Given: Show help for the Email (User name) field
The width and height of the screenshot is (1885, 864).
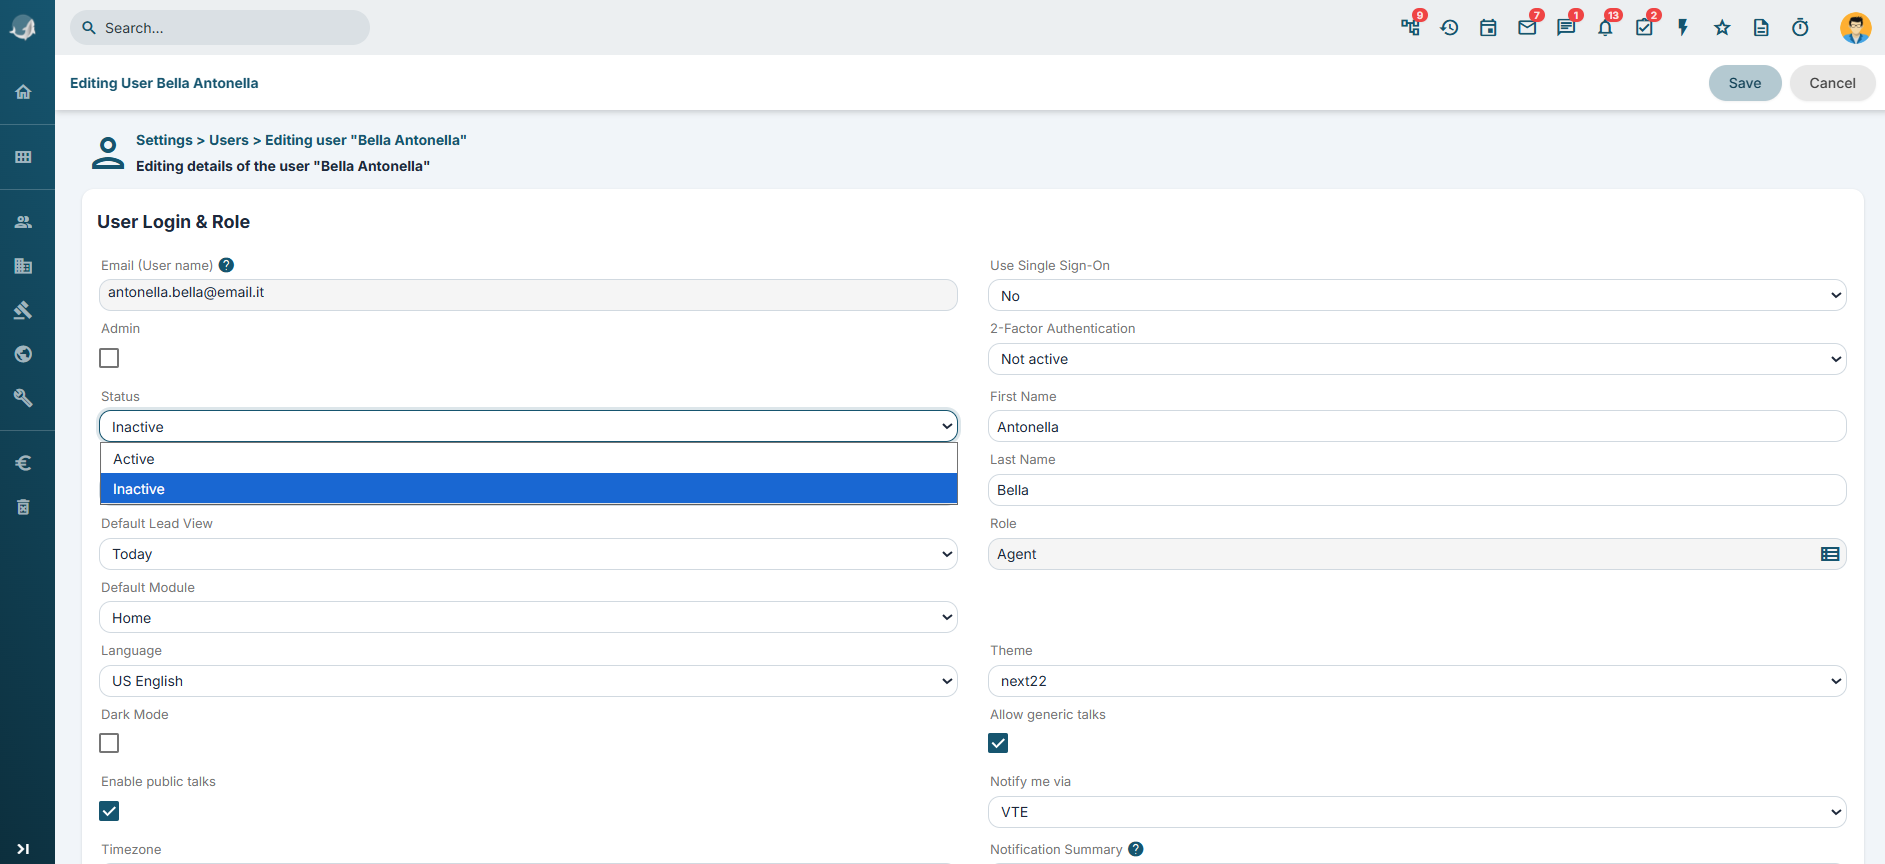Looking at the screenshot, I should 226,265.
